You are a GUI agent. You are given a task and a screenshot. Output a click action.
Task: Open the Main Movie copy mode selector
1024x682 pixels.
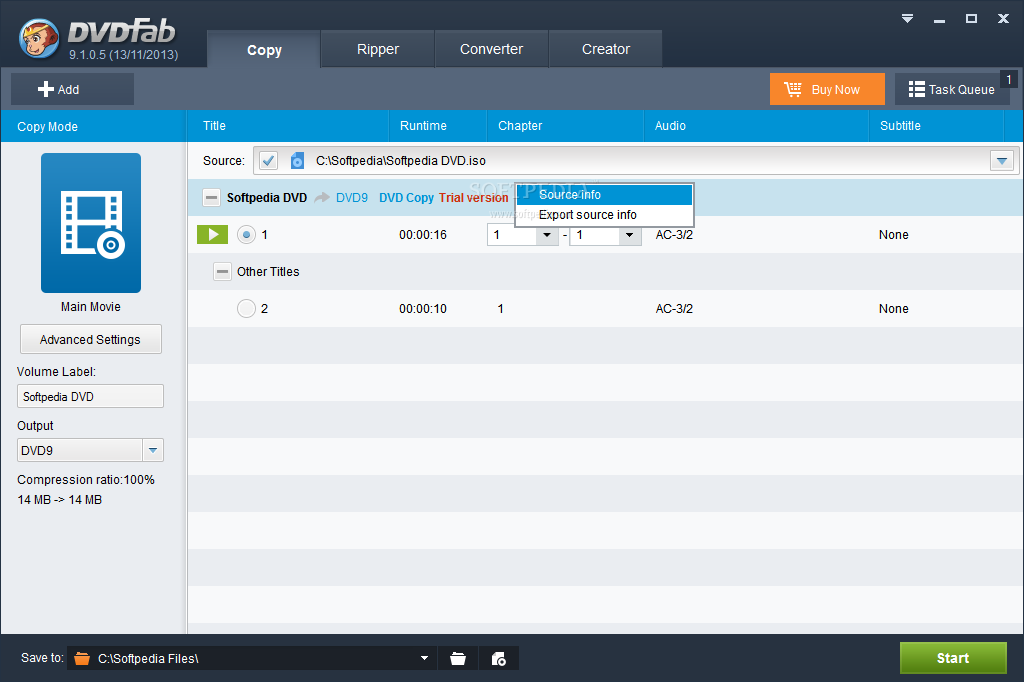point(91,223)
